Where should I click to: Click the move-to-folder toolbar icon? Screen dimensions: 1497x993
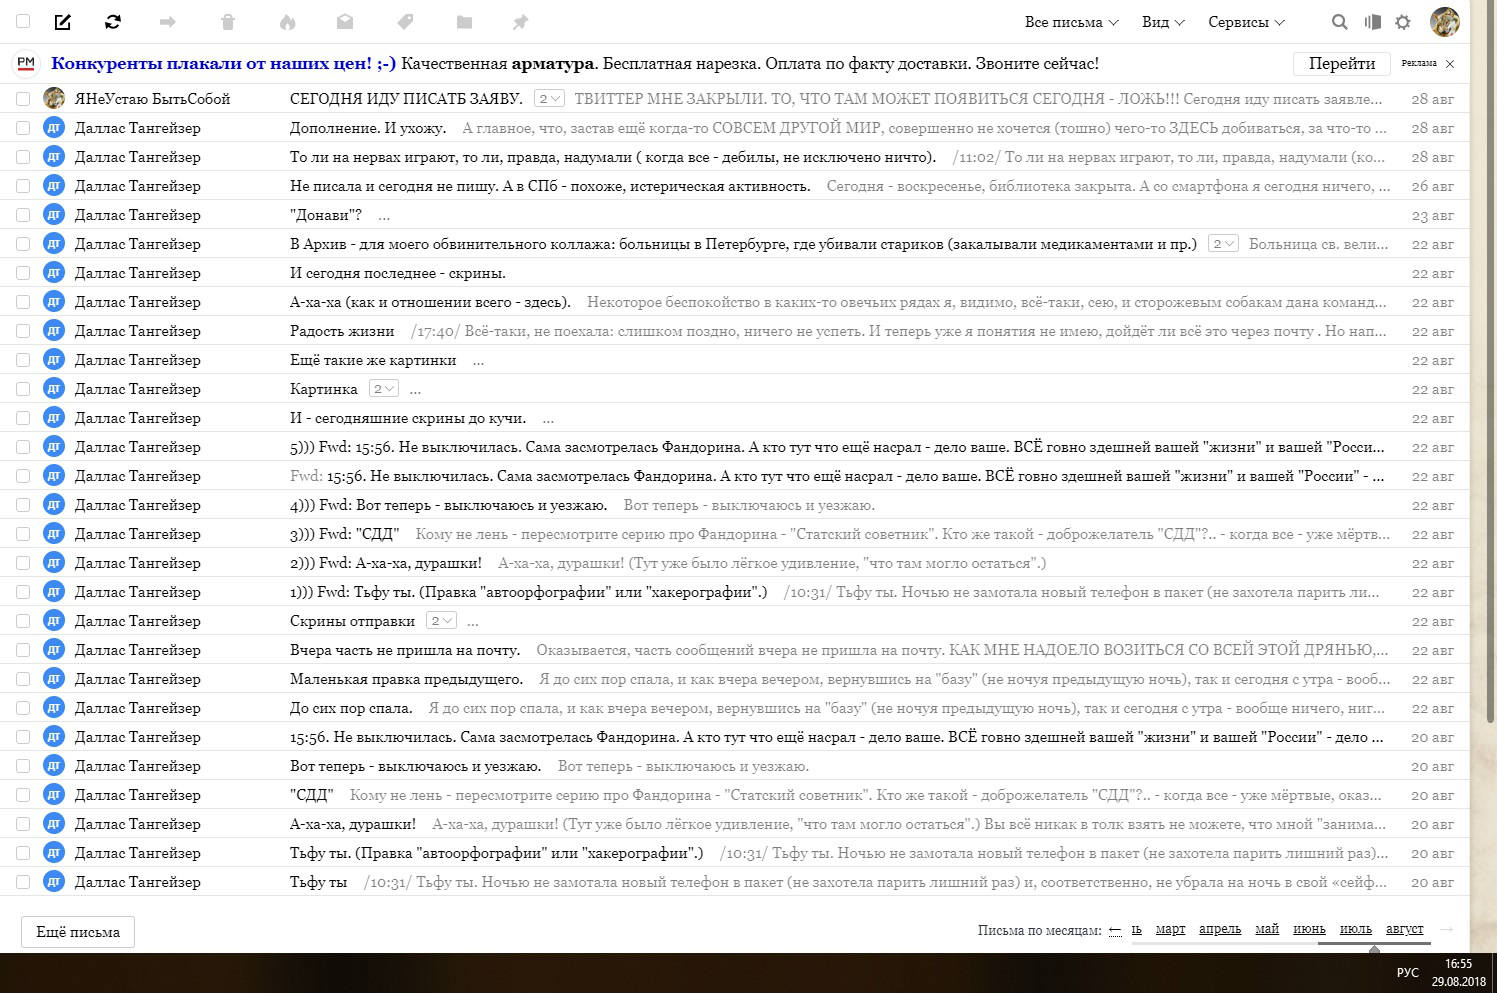coord(464,22)
